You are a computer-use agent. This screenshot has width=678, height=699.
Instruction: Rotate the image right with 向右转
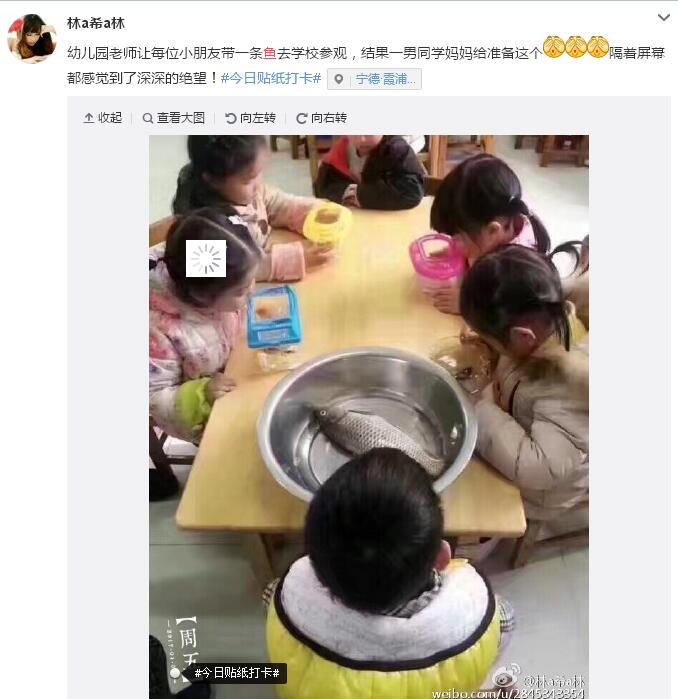[321, 118]
